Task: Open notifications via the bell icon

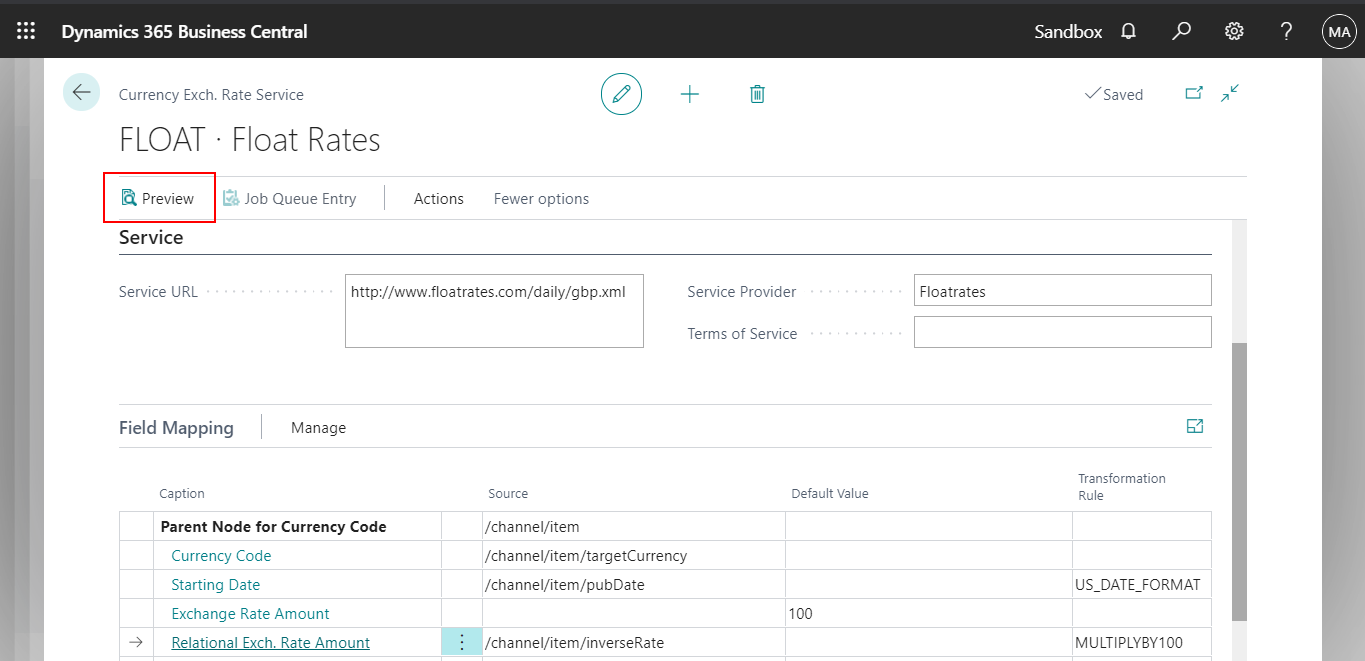Action: (1128, 31)
